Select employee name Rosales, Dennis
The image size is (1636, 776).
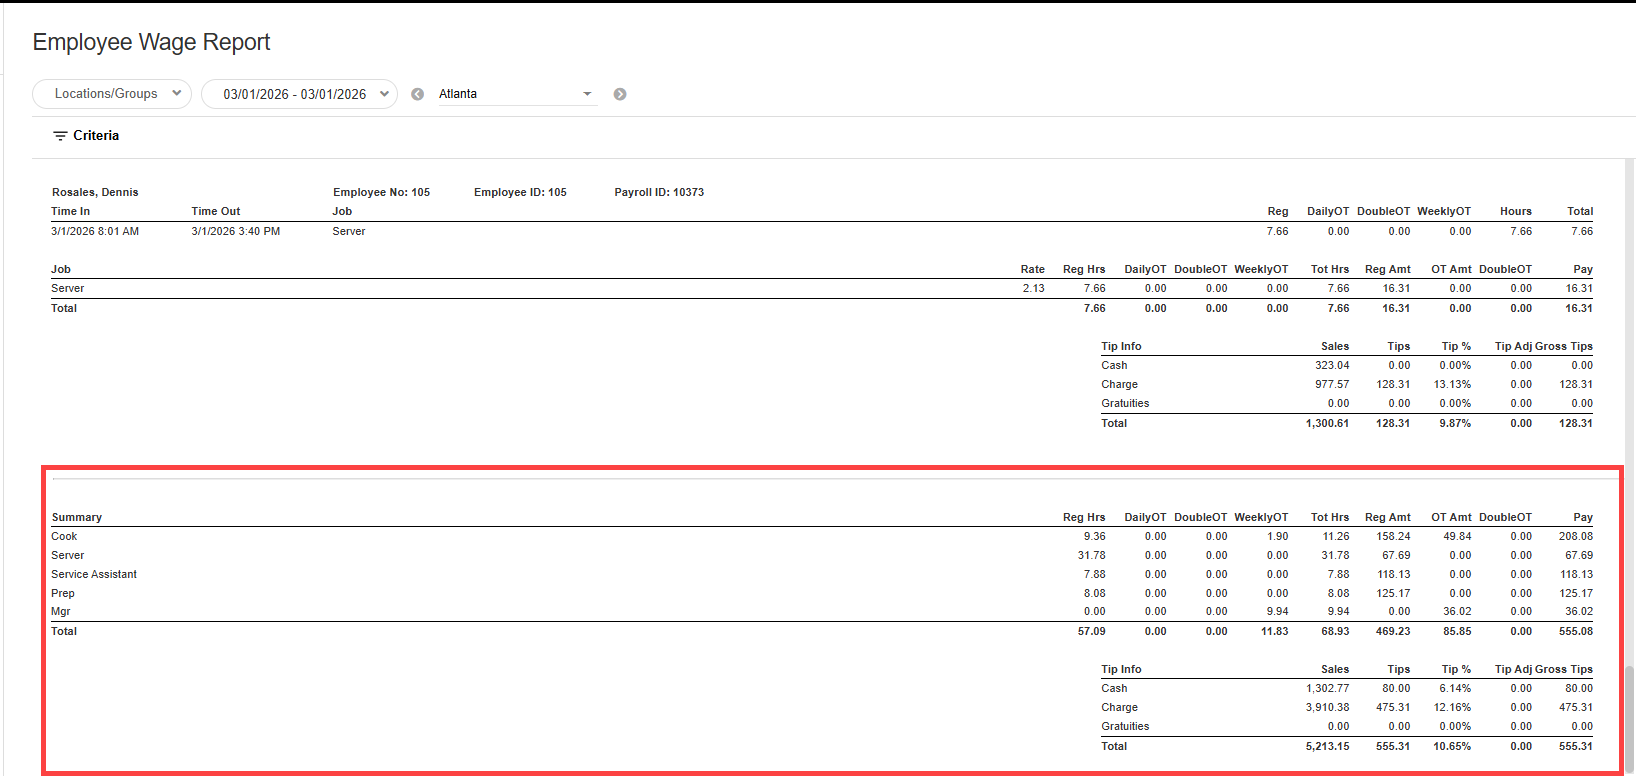[95, 192]
